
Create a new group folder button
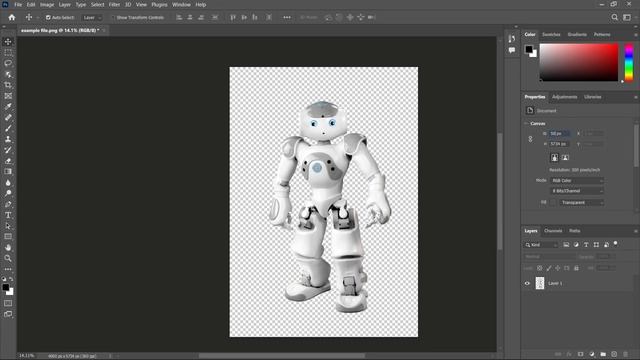tap(603, 354)
